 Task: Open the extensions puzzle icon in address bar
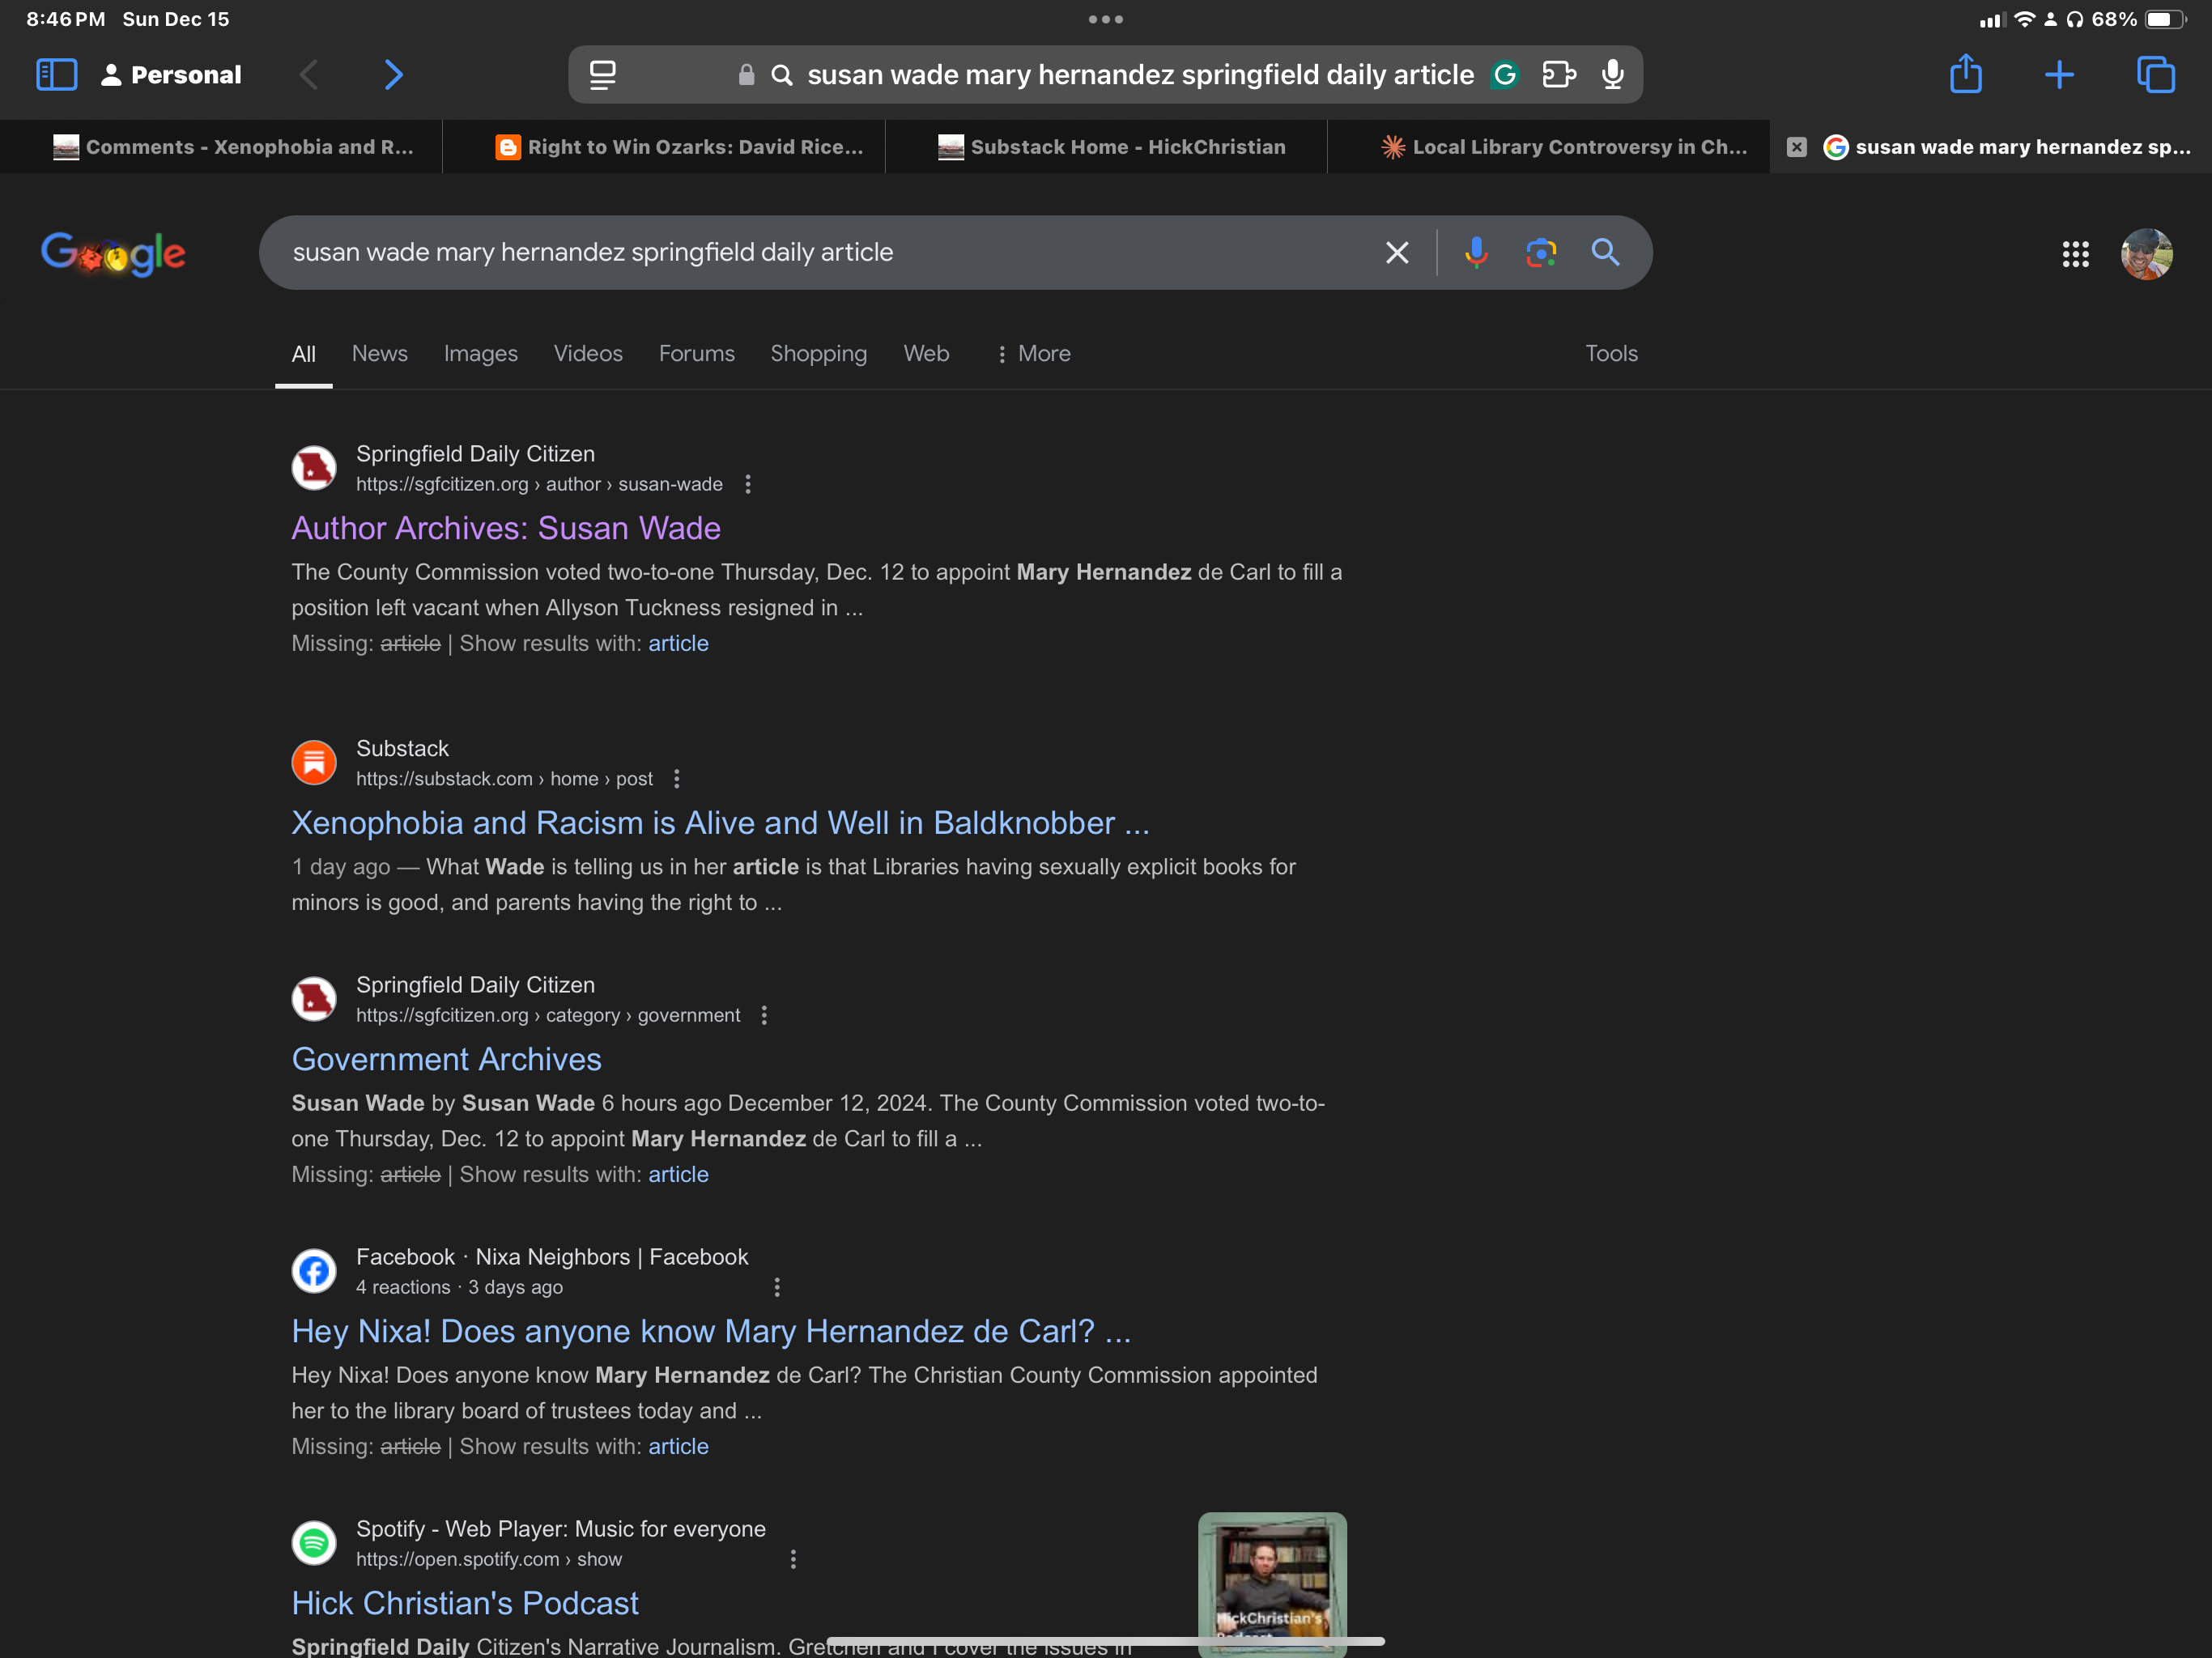tap(1560, 75)
